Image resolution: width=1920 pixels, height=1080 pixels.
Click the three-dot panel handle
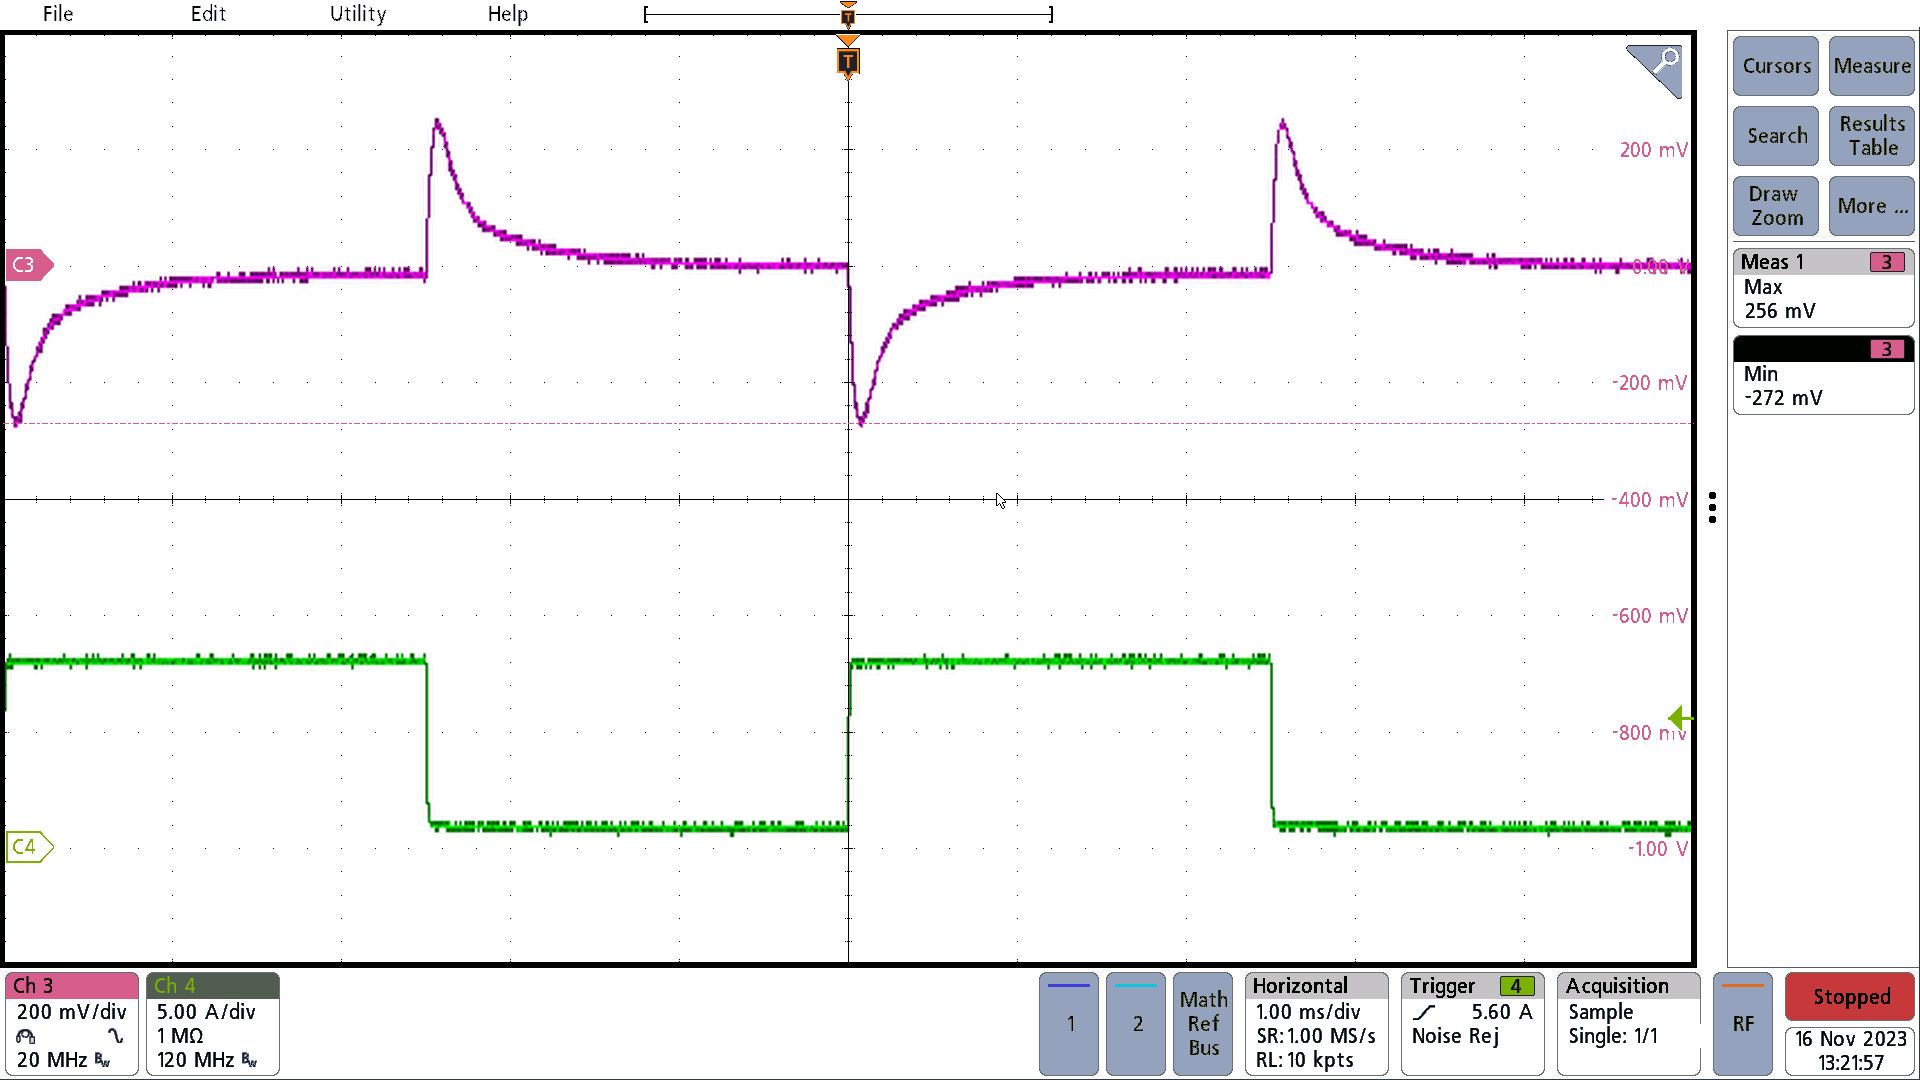(1713, 507)
